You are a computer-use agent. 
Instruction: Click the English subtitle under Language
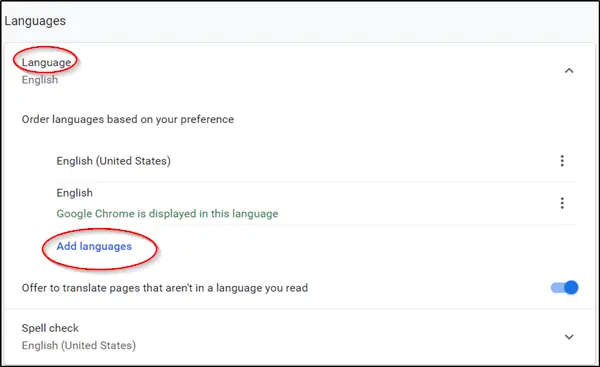[40, 80]
